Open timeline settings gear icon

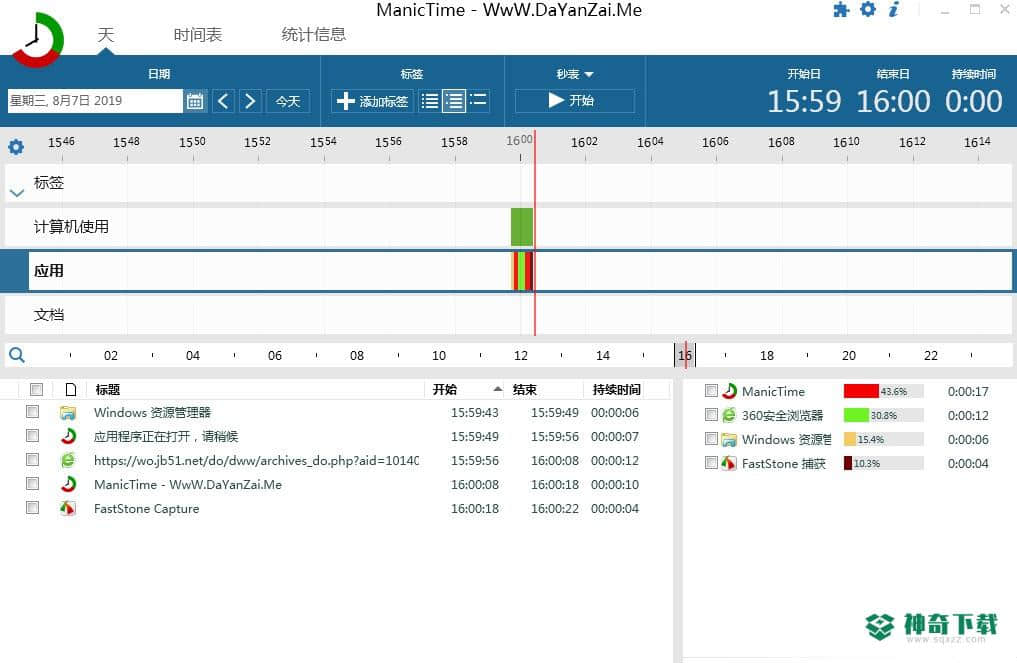point(16,147)
